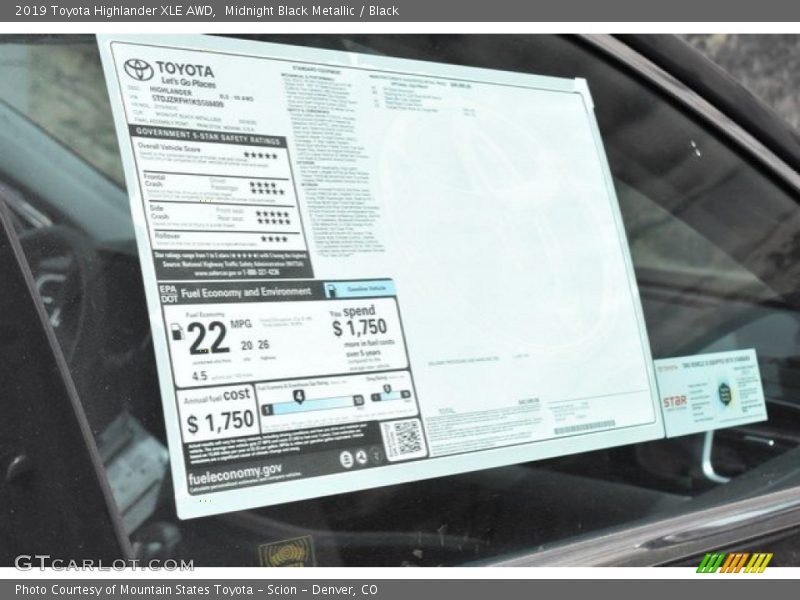800x600 pixels.
Task: Click the 'HIGHLANDER' model name text
Action: [x=170, y=91]
